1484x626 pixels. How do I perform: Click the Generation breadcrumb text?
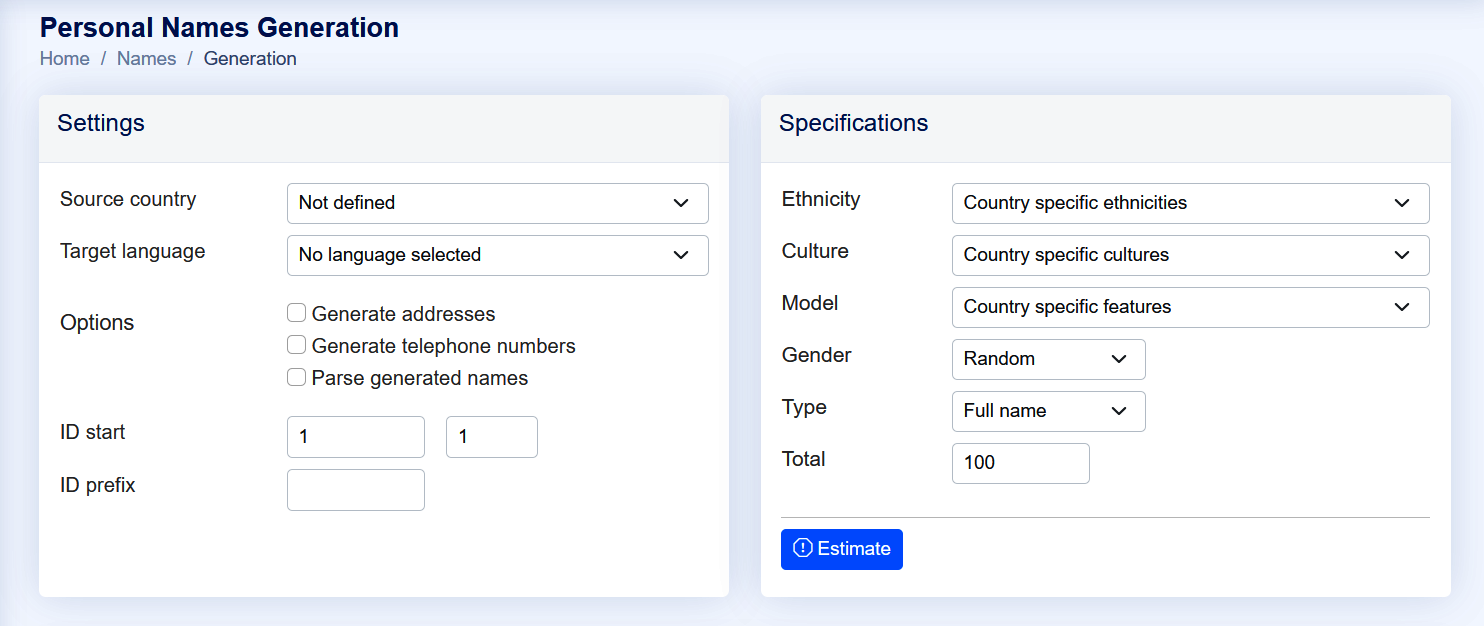pyautogui.click(x=250, y=58)
